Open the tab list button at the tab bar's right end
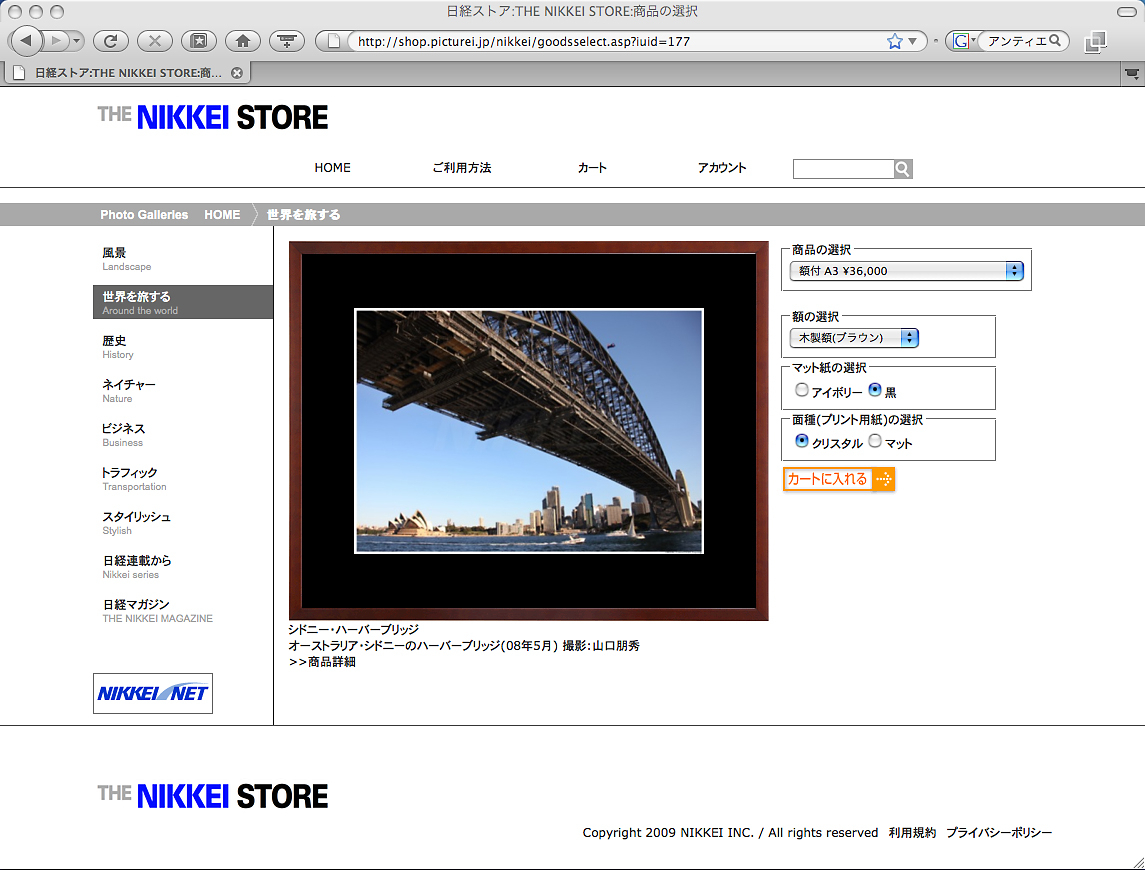The width and height of the screenshot is (1145, 870). (1132, 73)
